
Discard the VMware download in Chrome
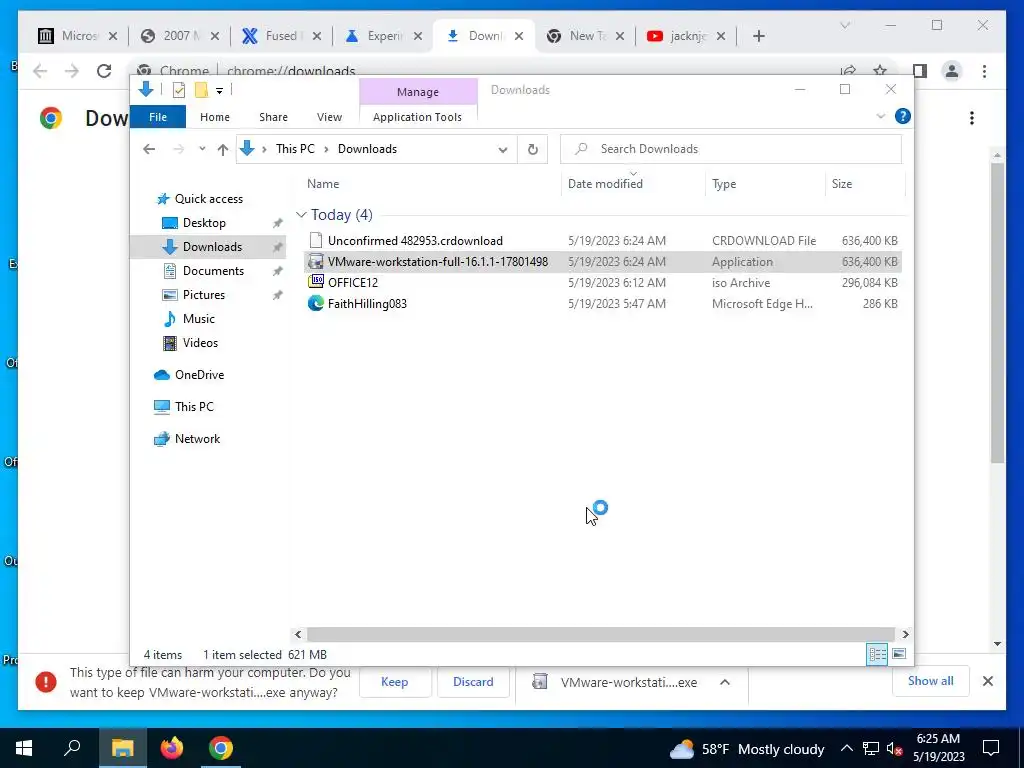473,682
